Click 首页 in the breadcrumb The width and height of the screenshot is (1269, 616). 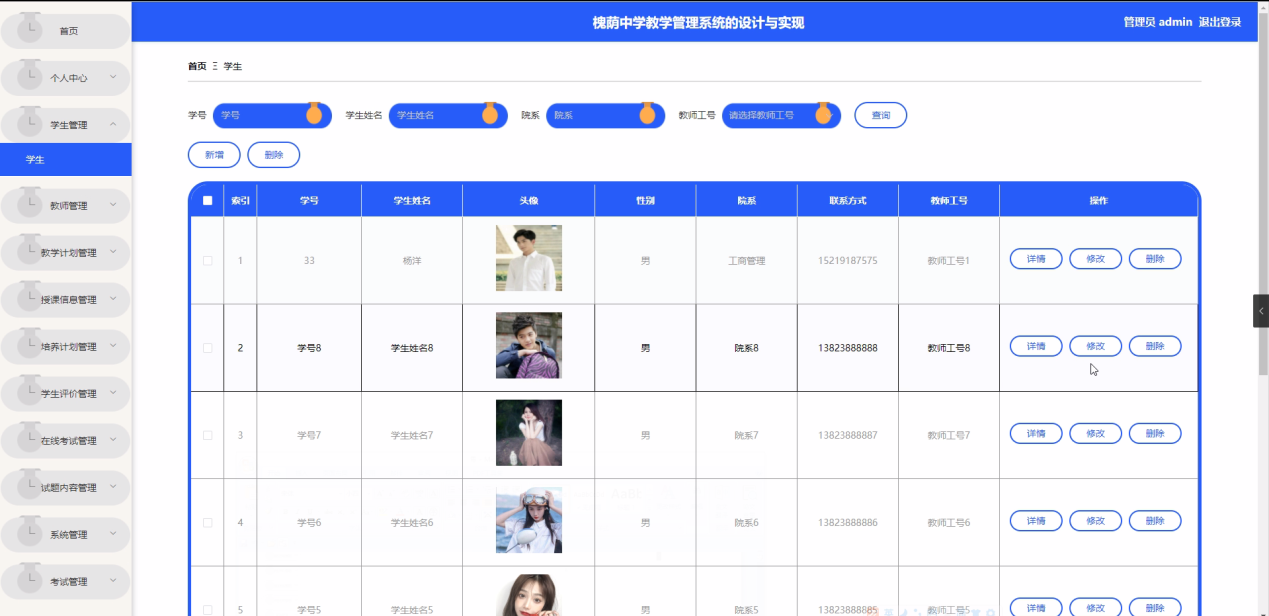[x=197, y=66]
